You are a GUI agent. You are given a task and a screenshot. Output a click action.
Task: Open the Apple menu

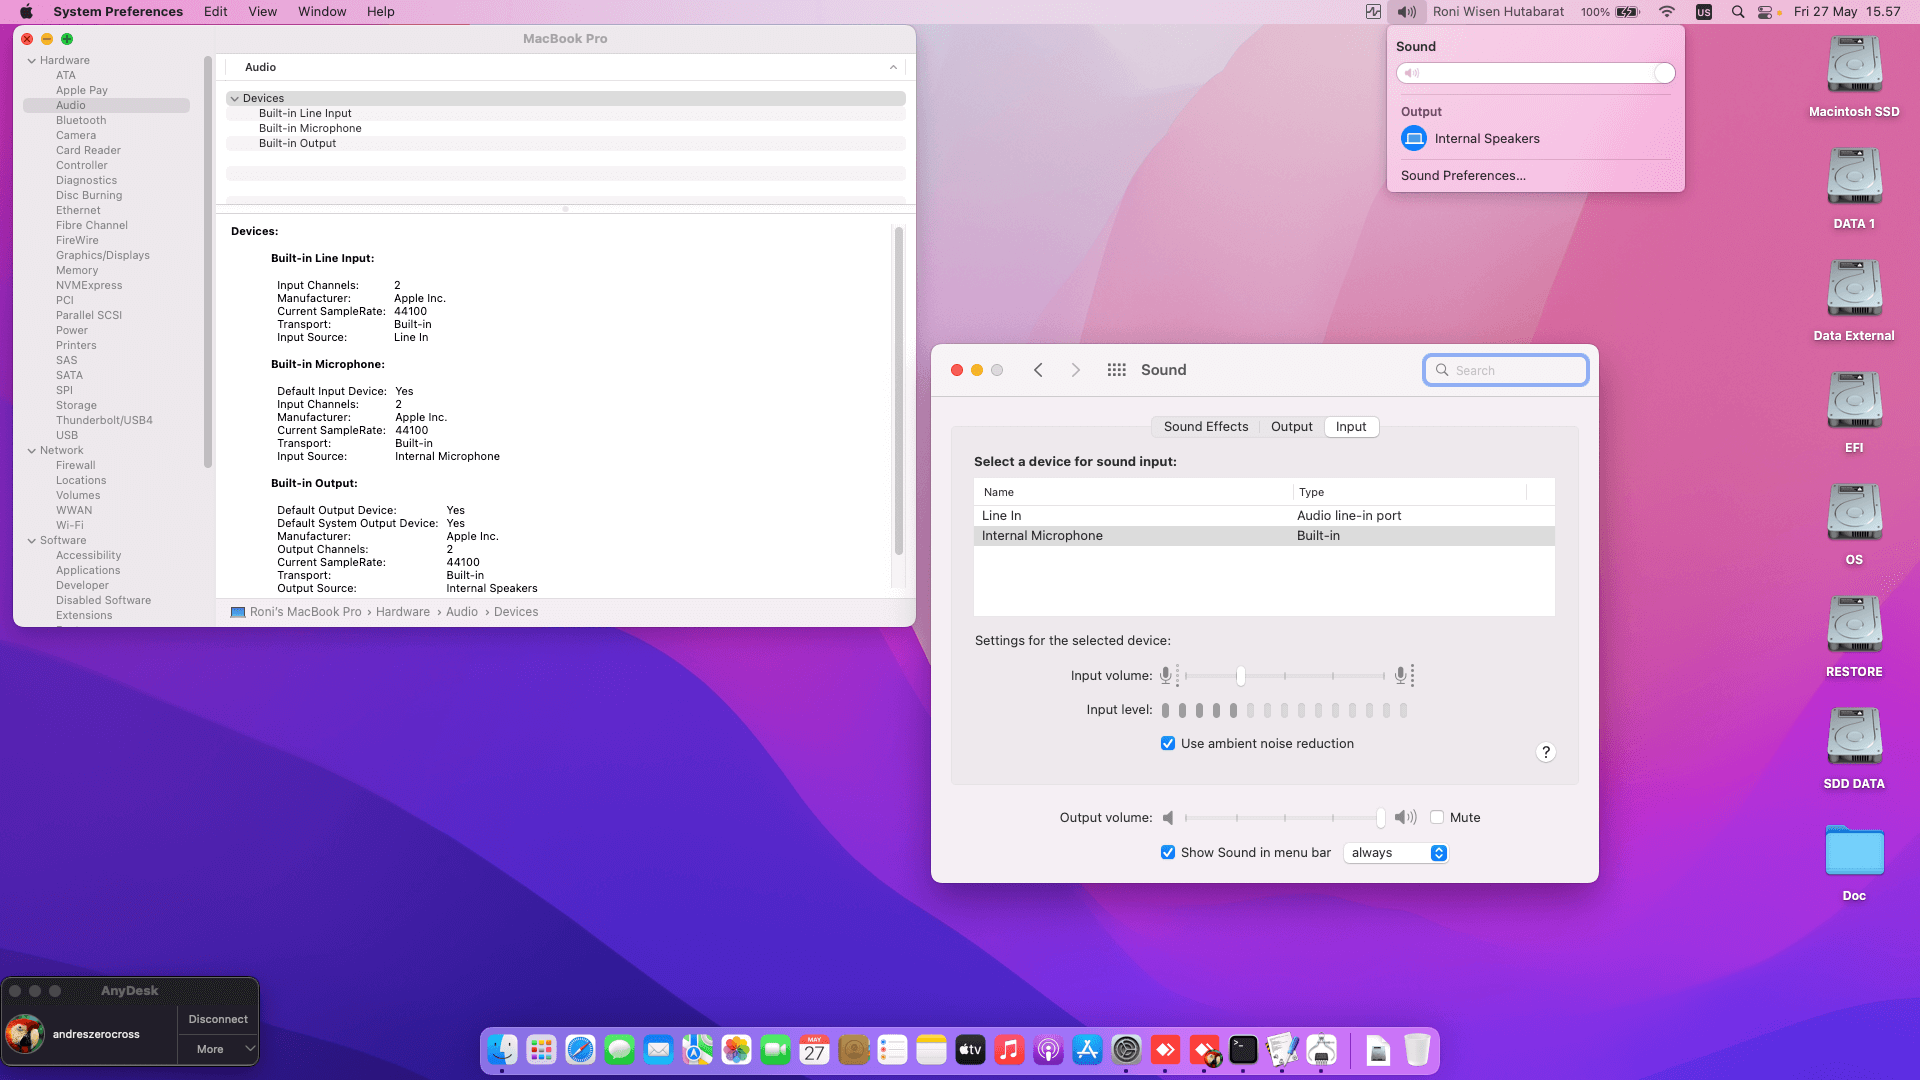(26, 12)
